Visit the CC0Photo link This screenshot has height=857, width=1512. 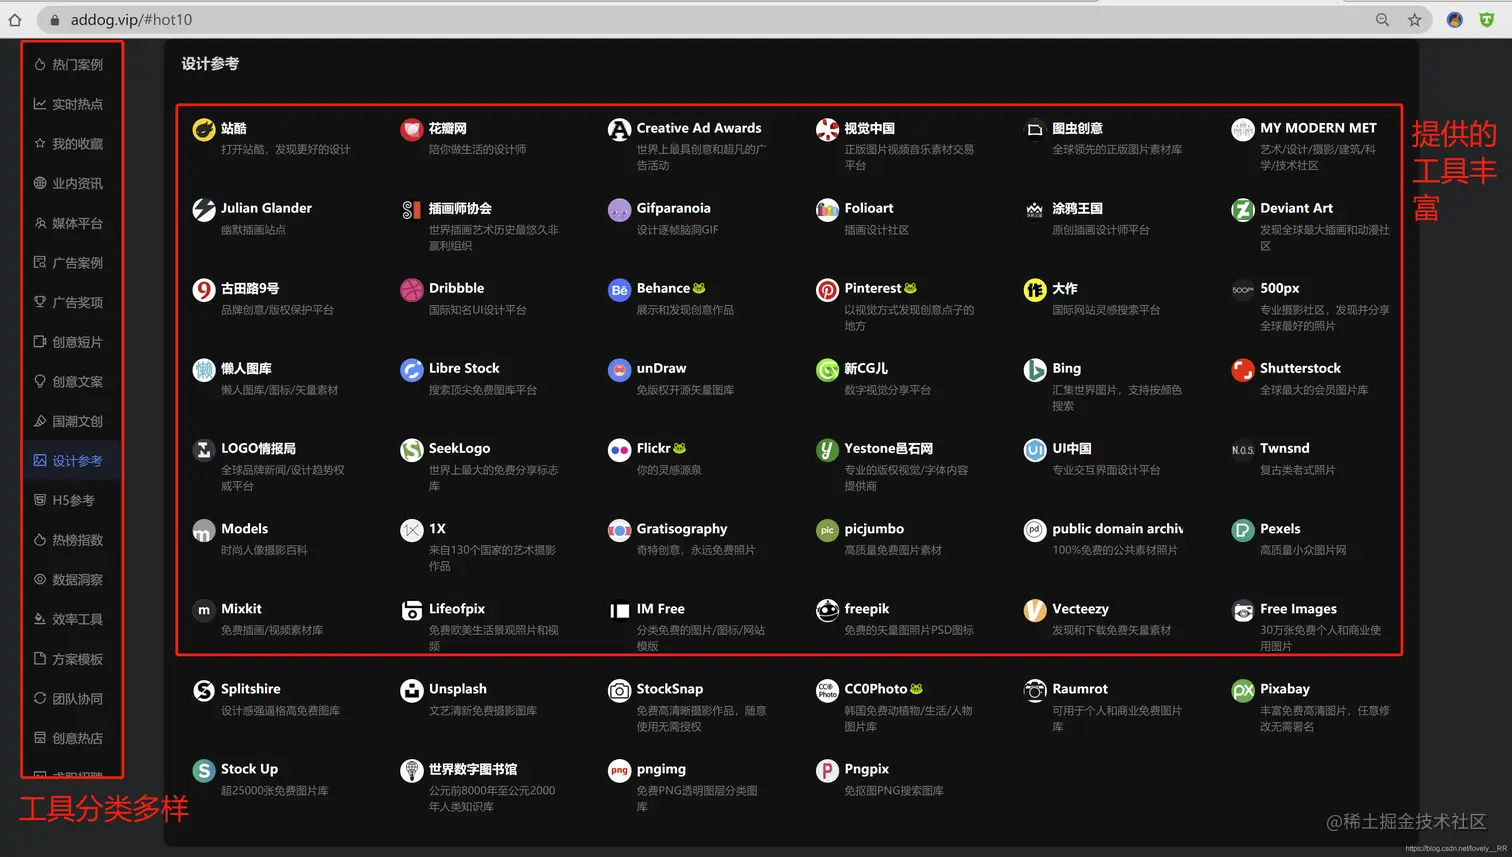click(875, 689)
